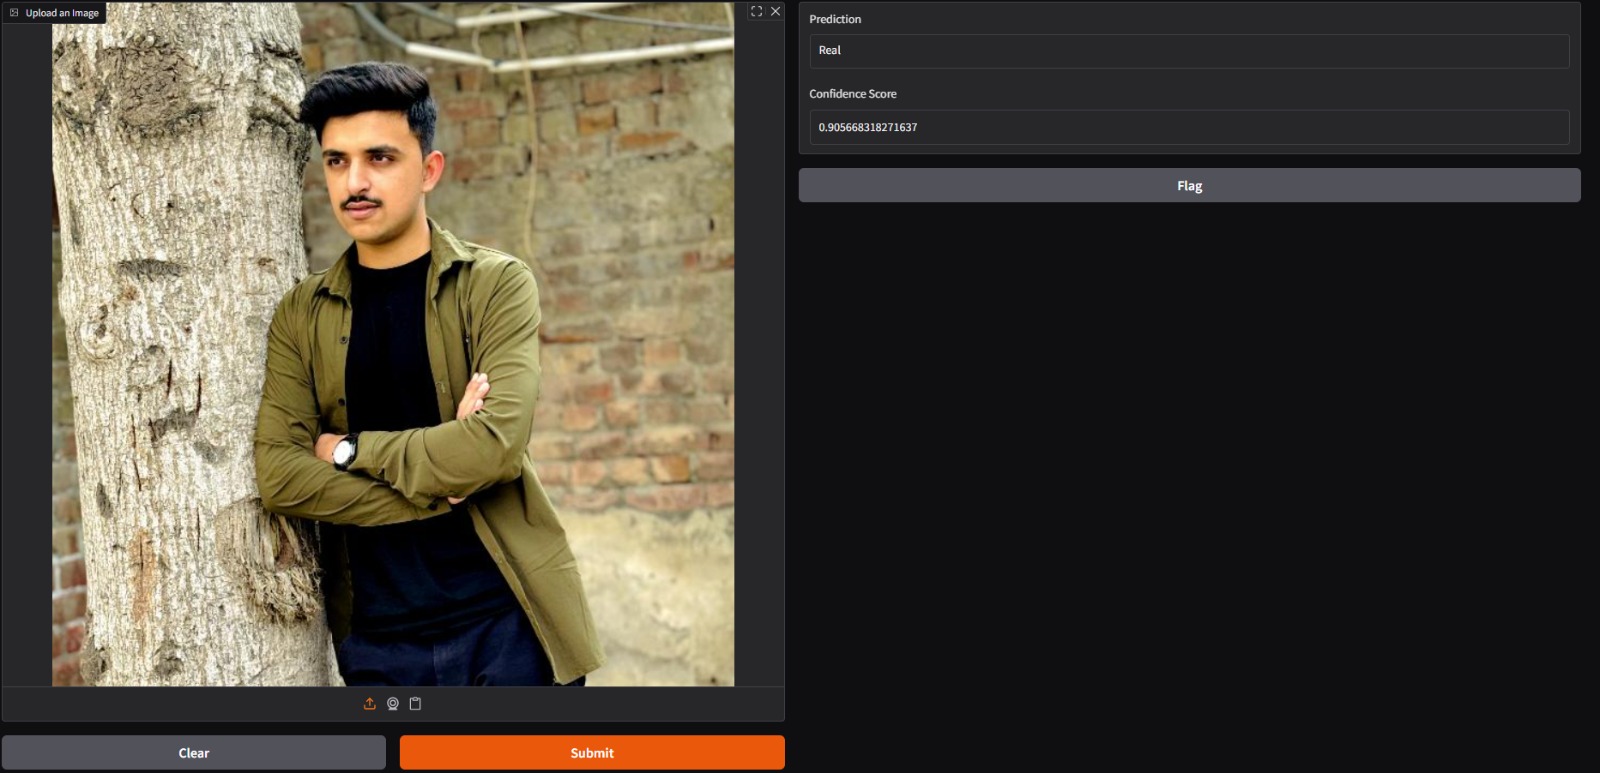The image size is (1600, 773).
Task: Click the Upload an Image label text
Action: coord(62,13)
